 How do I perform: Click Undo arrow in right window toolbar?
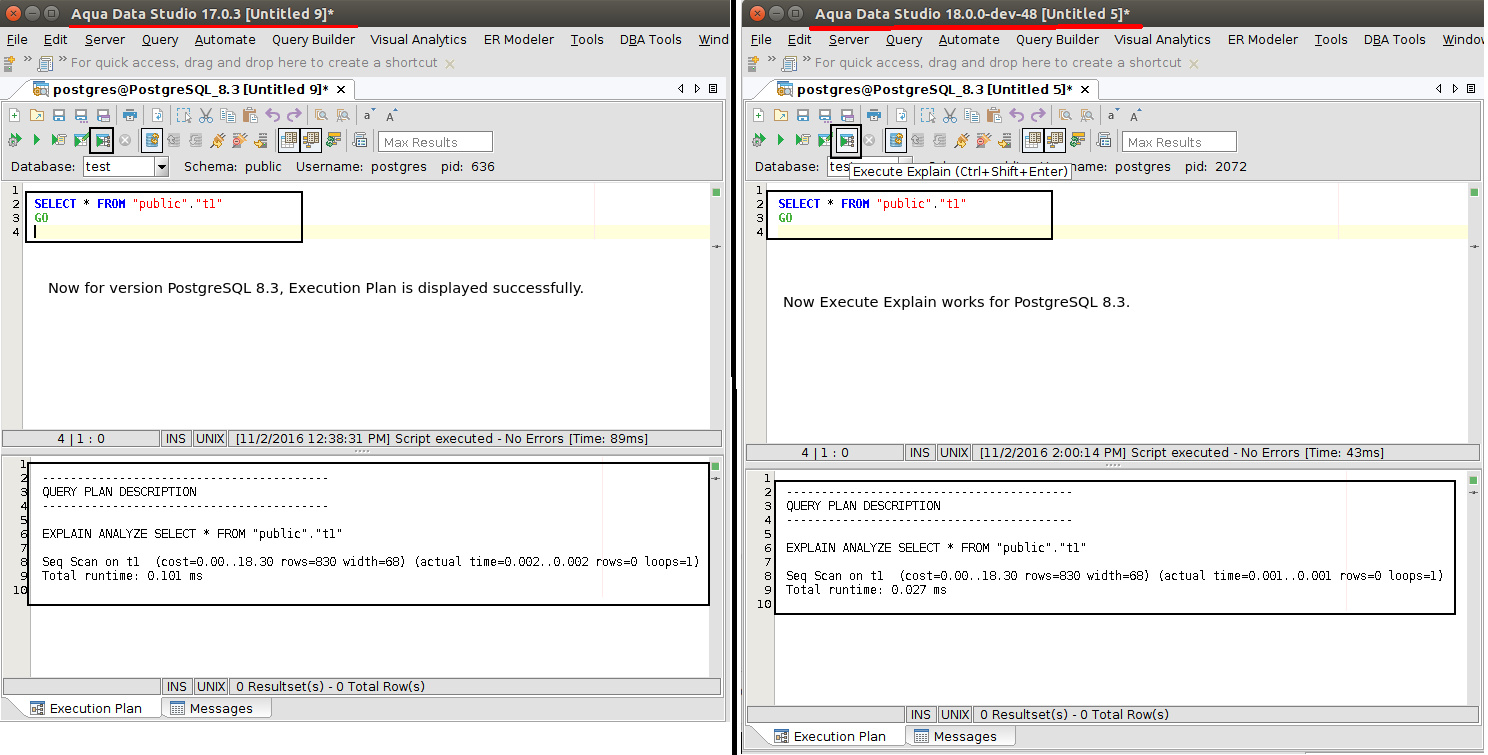(1017, 115)
